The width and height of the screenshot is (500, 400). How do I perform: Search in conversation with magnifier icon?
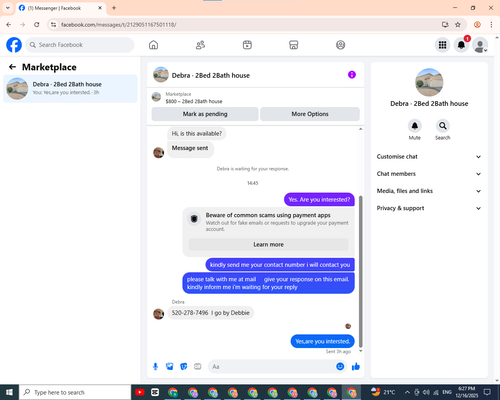pos(443,126)
